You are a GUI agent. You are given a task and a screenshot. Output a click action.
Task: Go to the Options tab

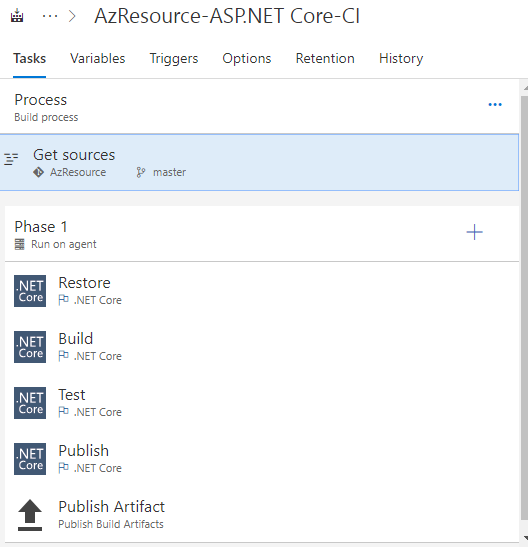click(247, 58)
